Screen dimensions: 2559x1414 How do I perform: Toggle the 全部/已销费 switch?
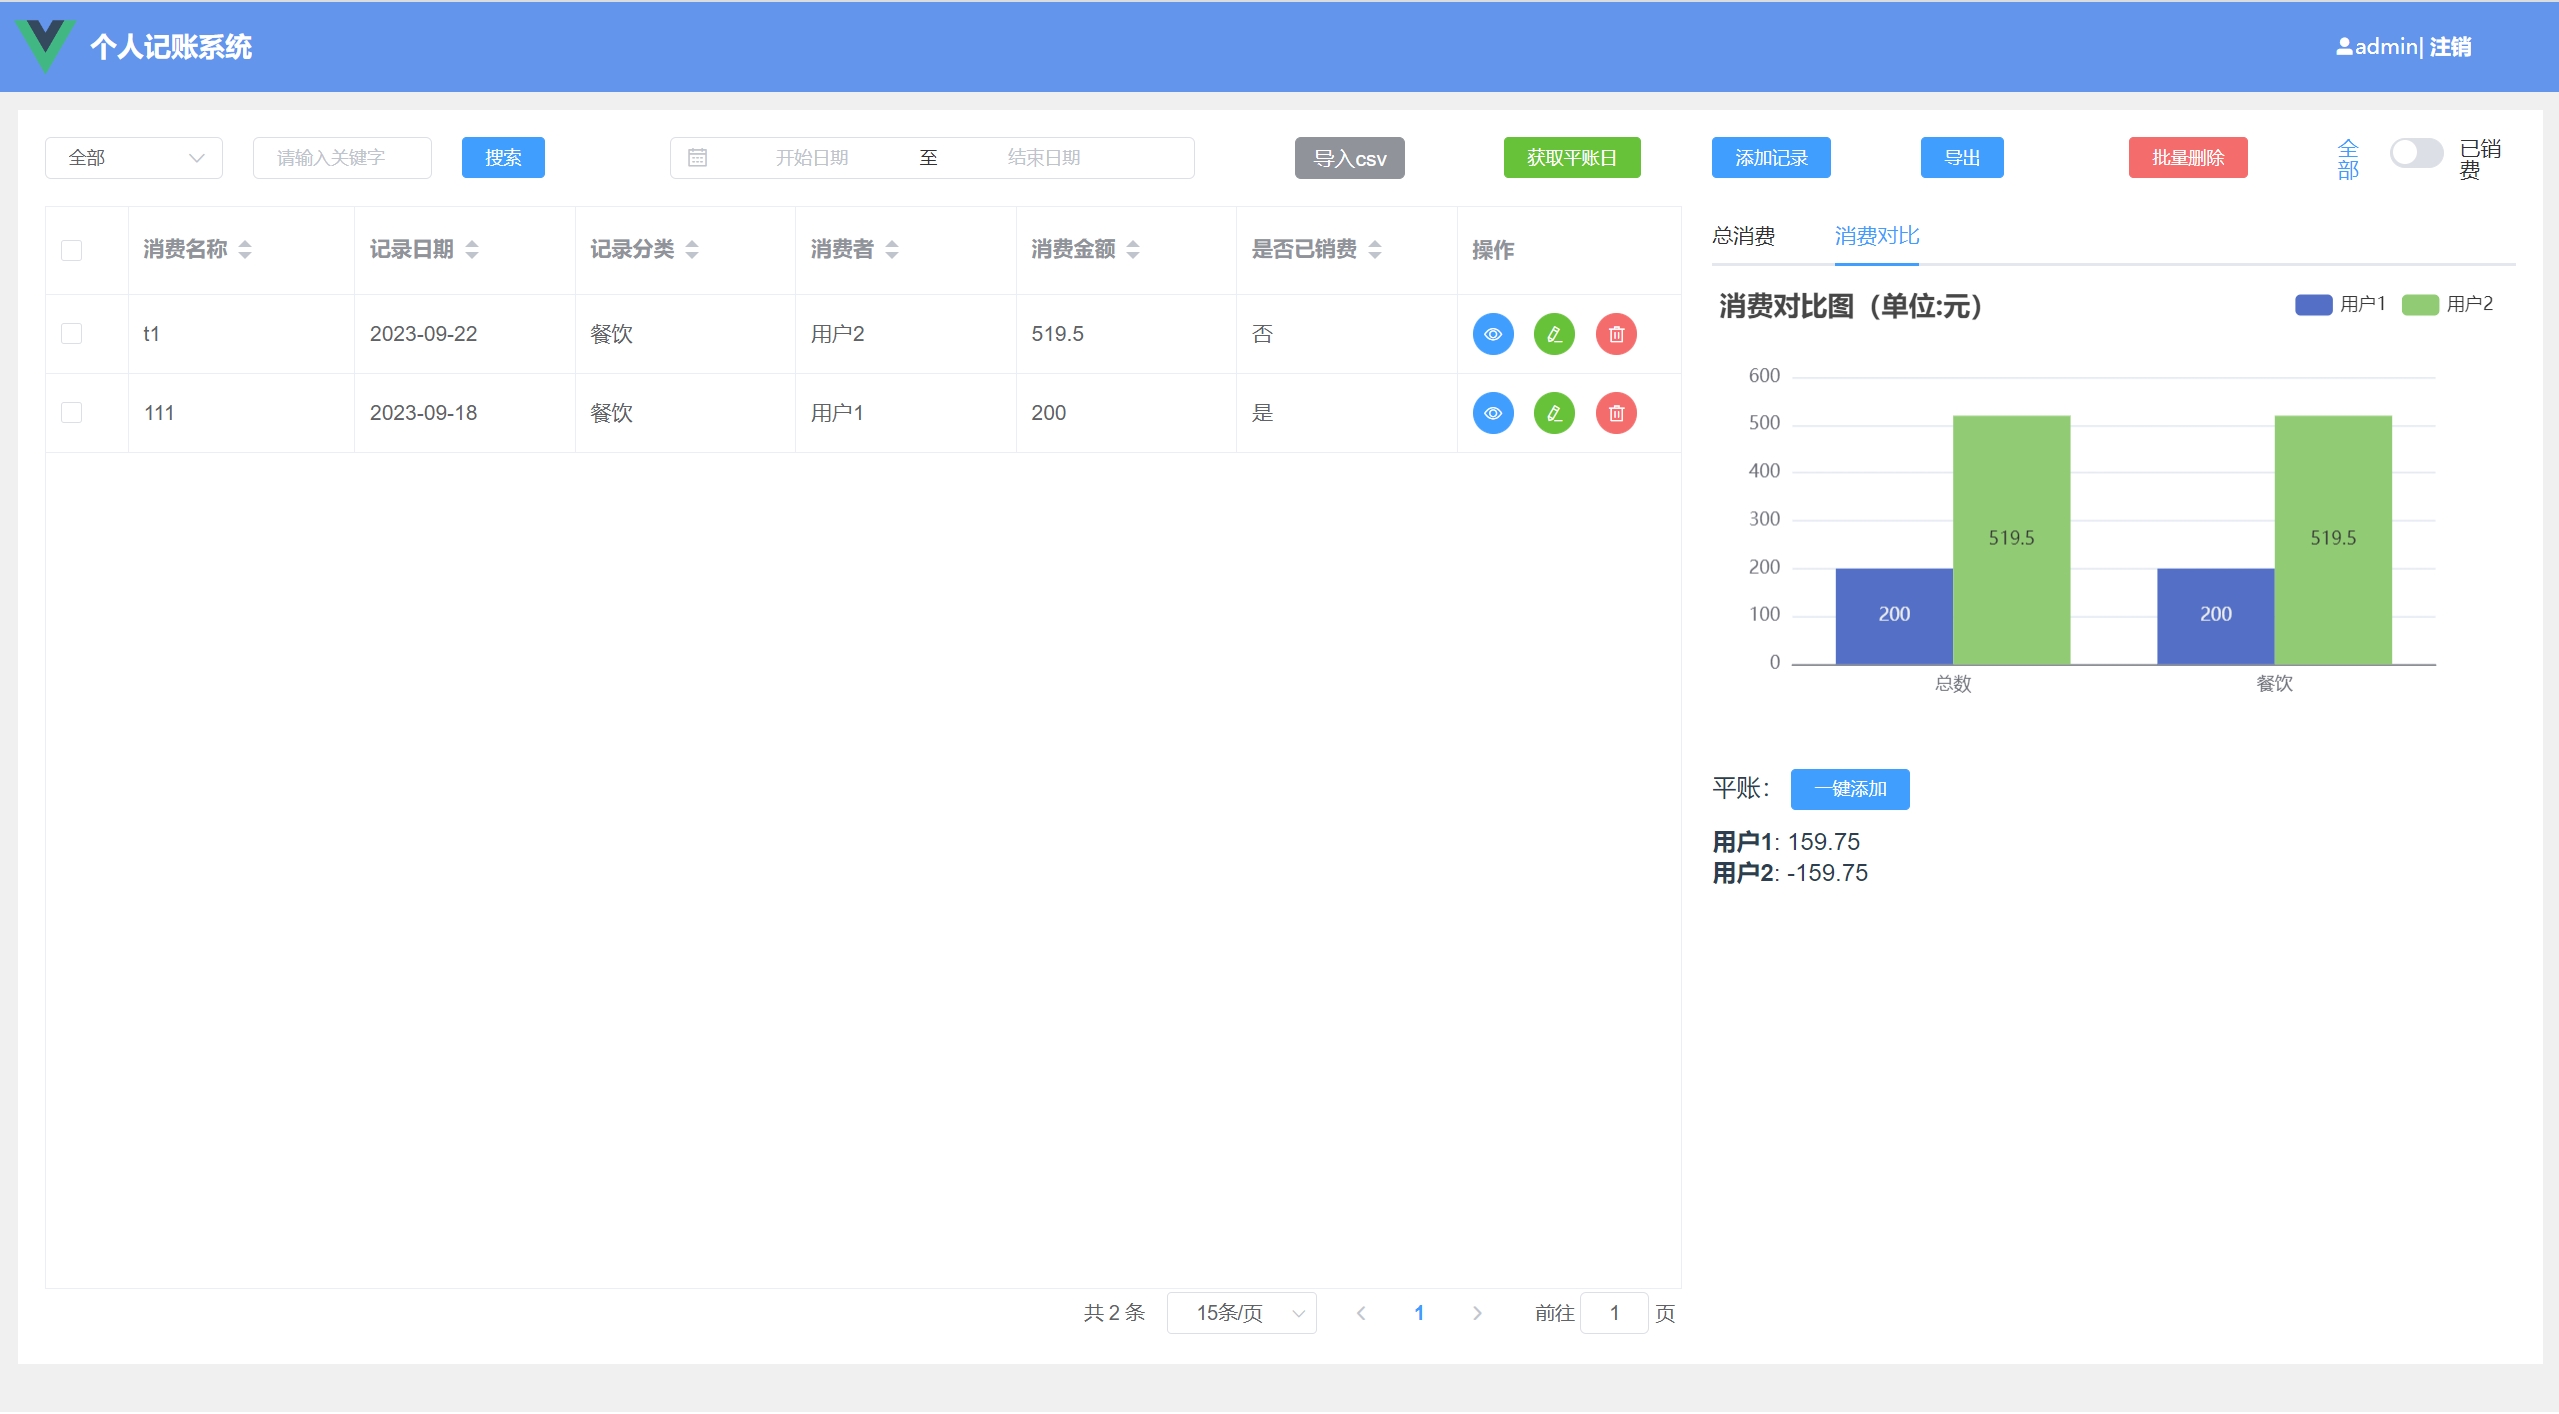coord(2415,154)
